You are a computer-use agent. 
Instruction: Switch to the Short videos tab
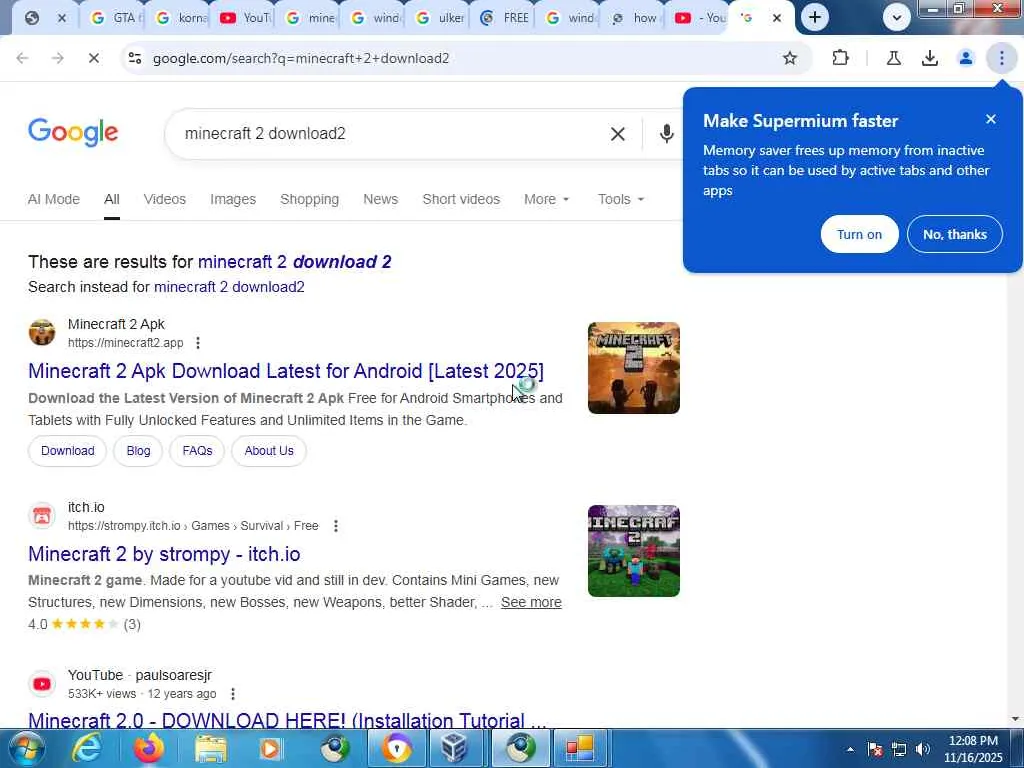pyautogui.click(x=460, y=199)
